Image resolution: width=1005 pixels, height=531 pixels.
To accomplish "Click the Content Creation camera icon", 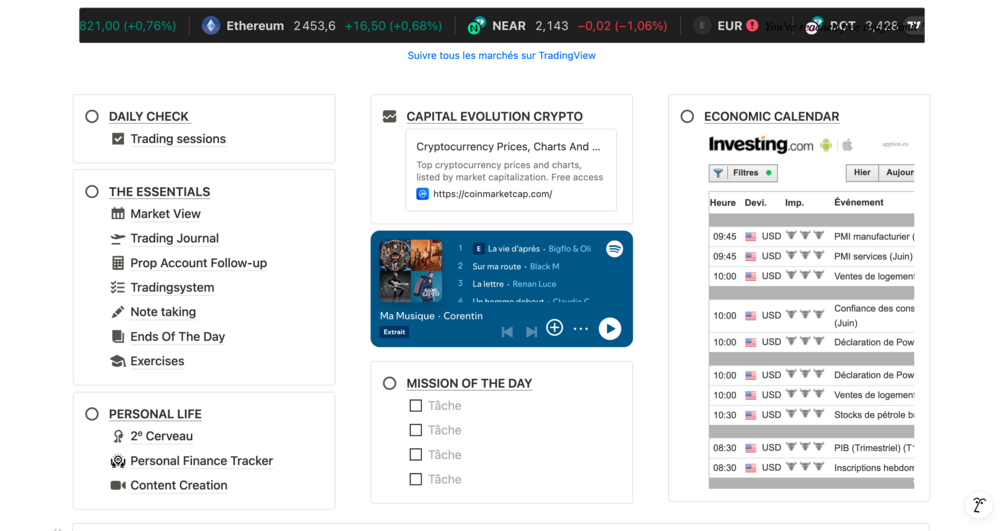I will pyautogui.click(x=117, y=485).
